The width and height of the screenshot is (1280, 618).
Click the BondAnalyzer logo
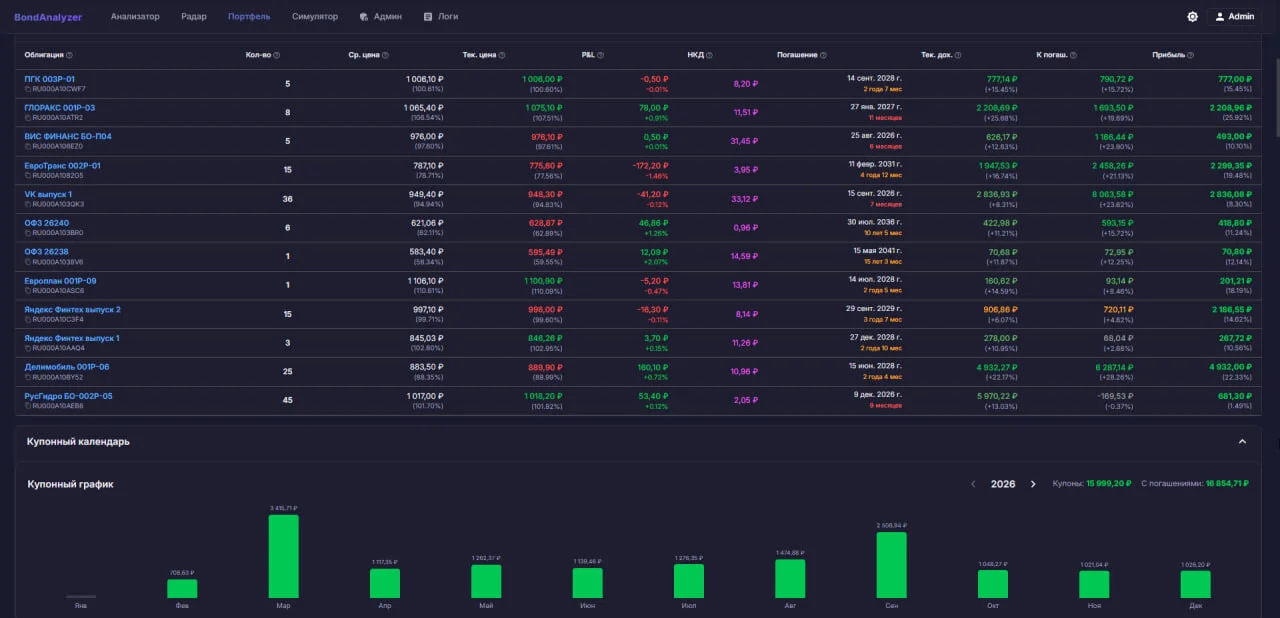pos(49,17)
